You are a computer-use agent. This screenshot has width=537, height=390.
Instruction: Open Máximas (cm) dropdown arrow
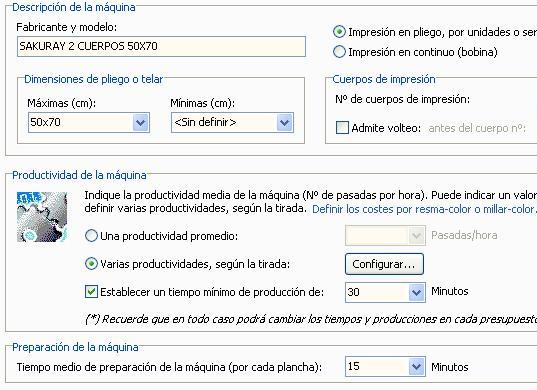[x=141, y=122]
